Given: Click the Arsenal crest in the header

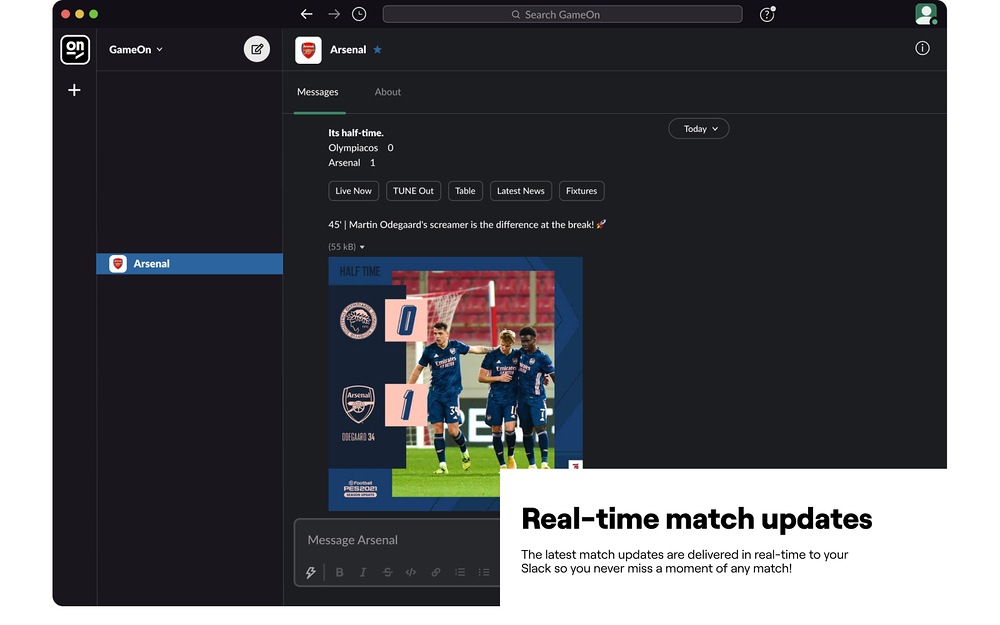Looking at the screenshot, I should [x=308, y=50].
